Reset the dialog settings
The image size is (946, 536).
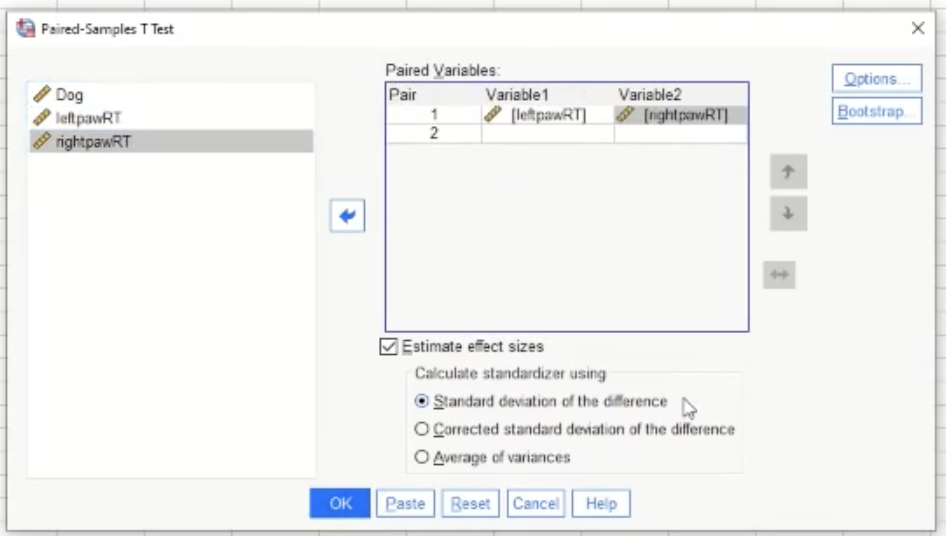pyautogui.click(x=470, y=504)
